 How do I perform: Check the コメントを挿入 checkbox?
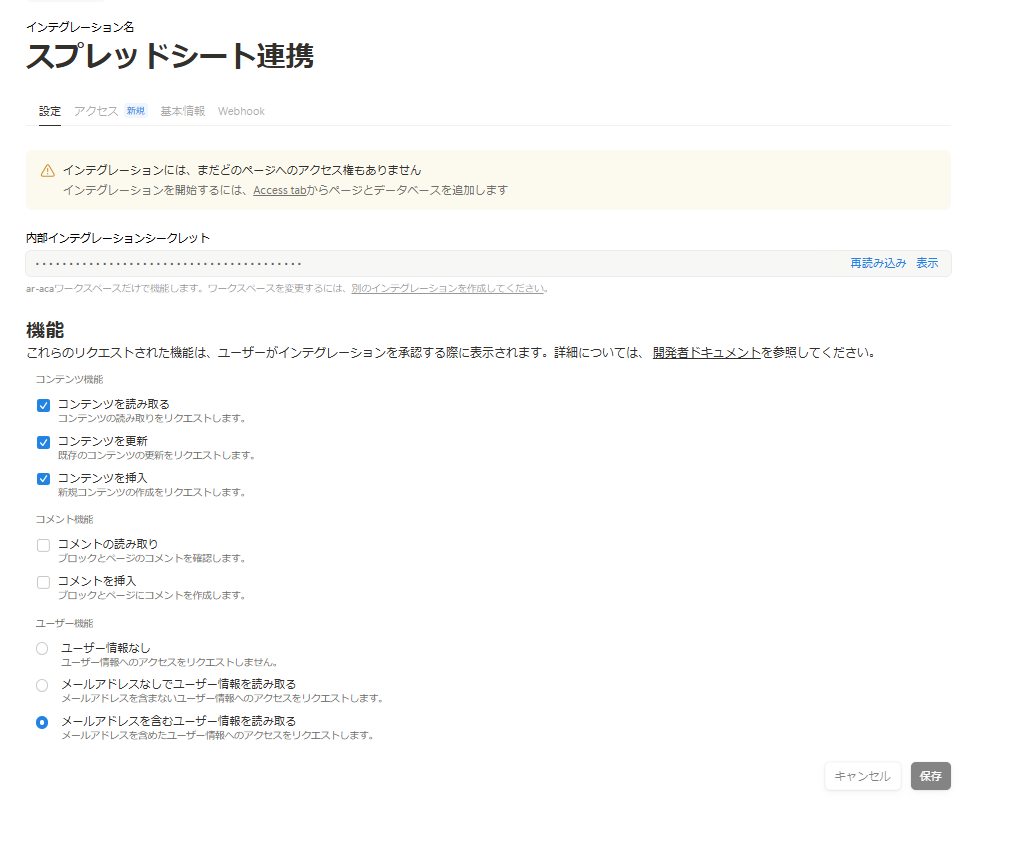(43, 582)
